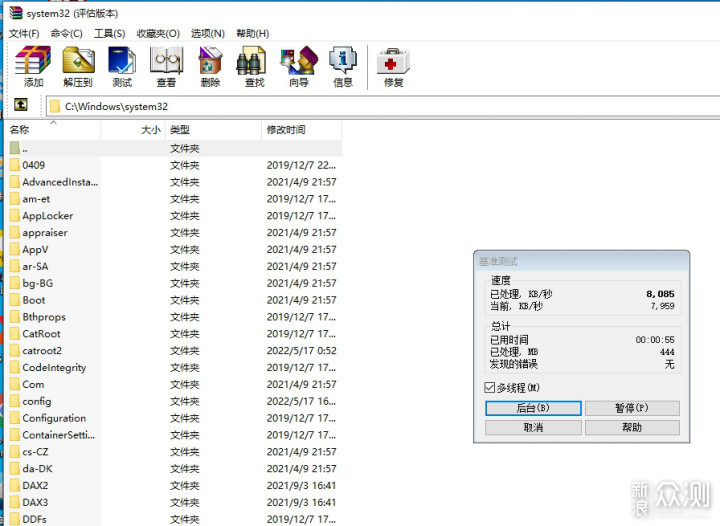Click the Test (测试) toolbar icon
Screen dimensions: 720x526
click(x=122, y=60)
